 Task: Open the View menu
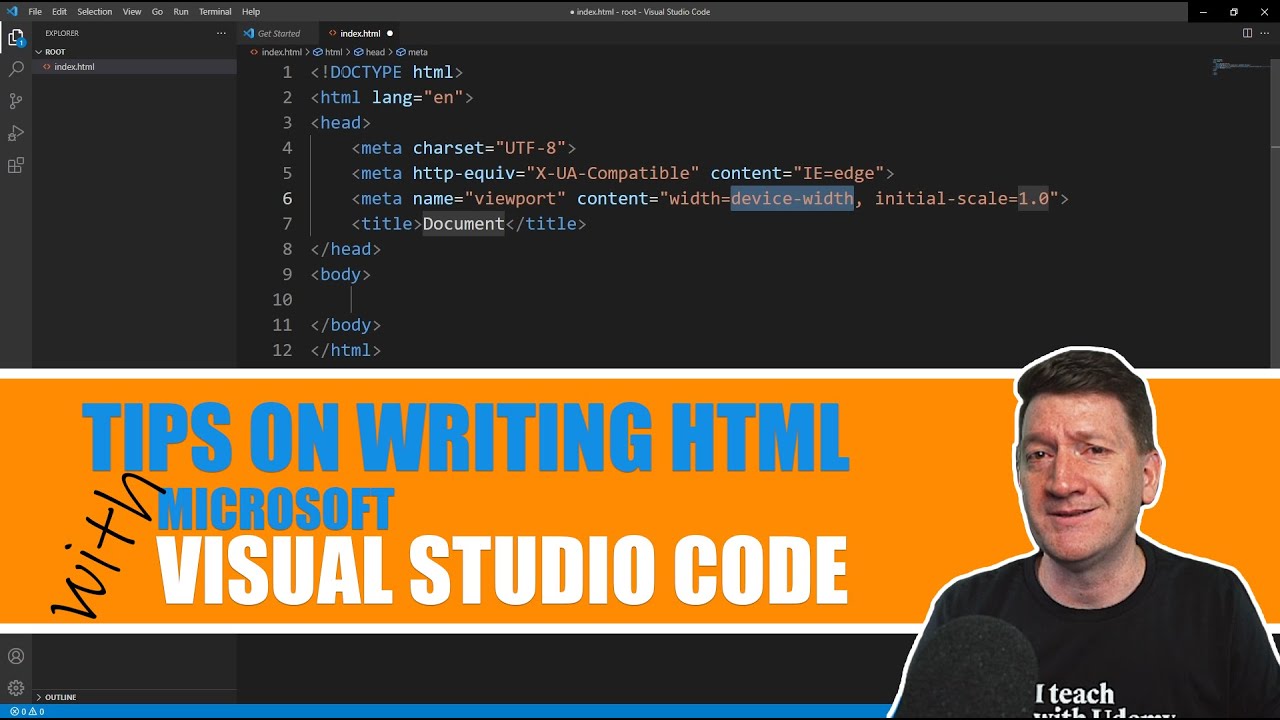coord(132,11)
